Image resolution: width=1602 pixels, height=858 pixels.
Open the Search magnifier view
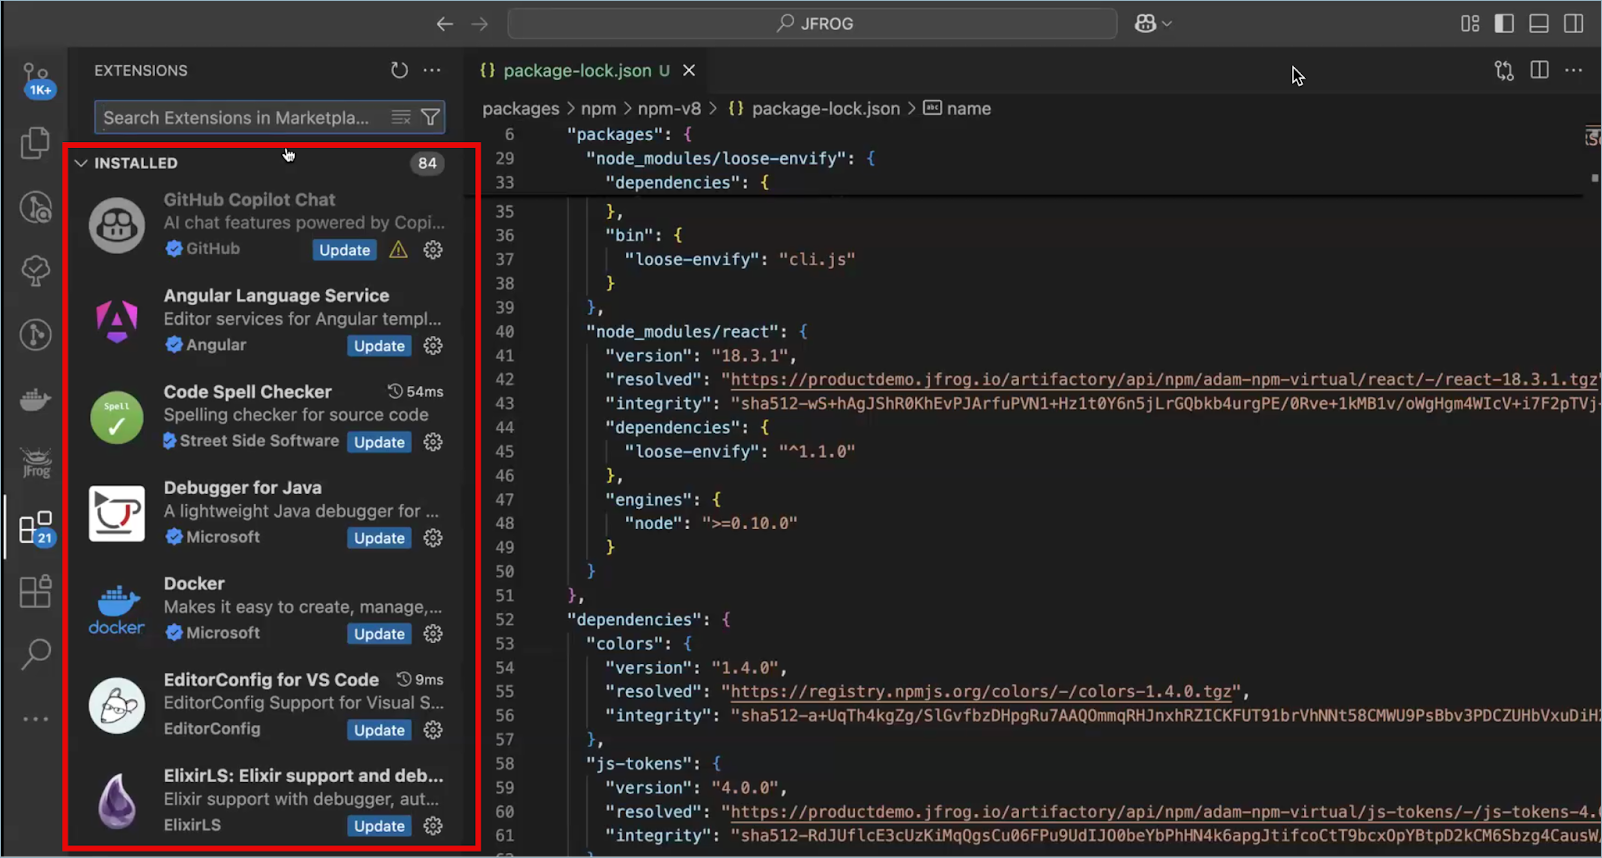[36, 654]
